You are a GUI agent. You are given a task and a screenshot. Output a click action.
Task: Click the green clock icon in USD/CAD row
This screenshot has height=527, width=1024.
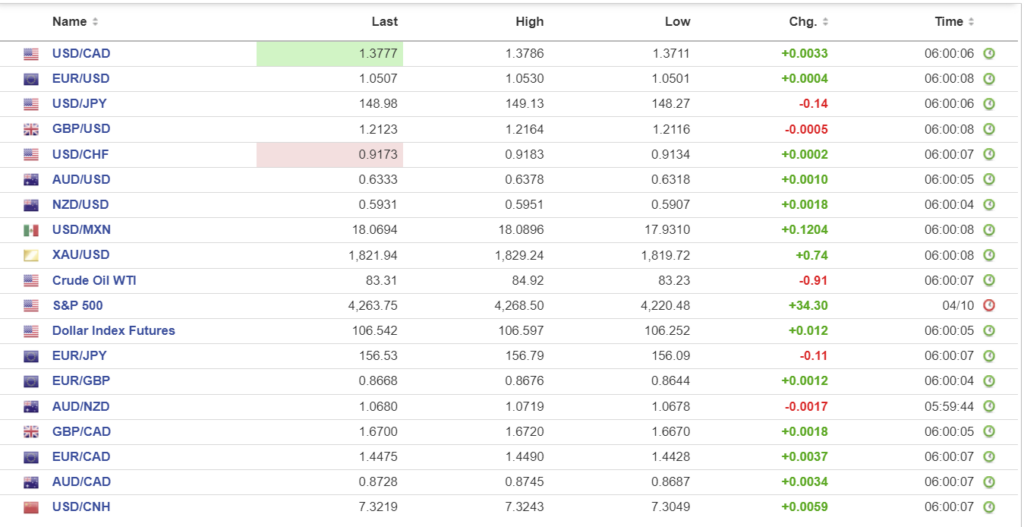point(989,54)
